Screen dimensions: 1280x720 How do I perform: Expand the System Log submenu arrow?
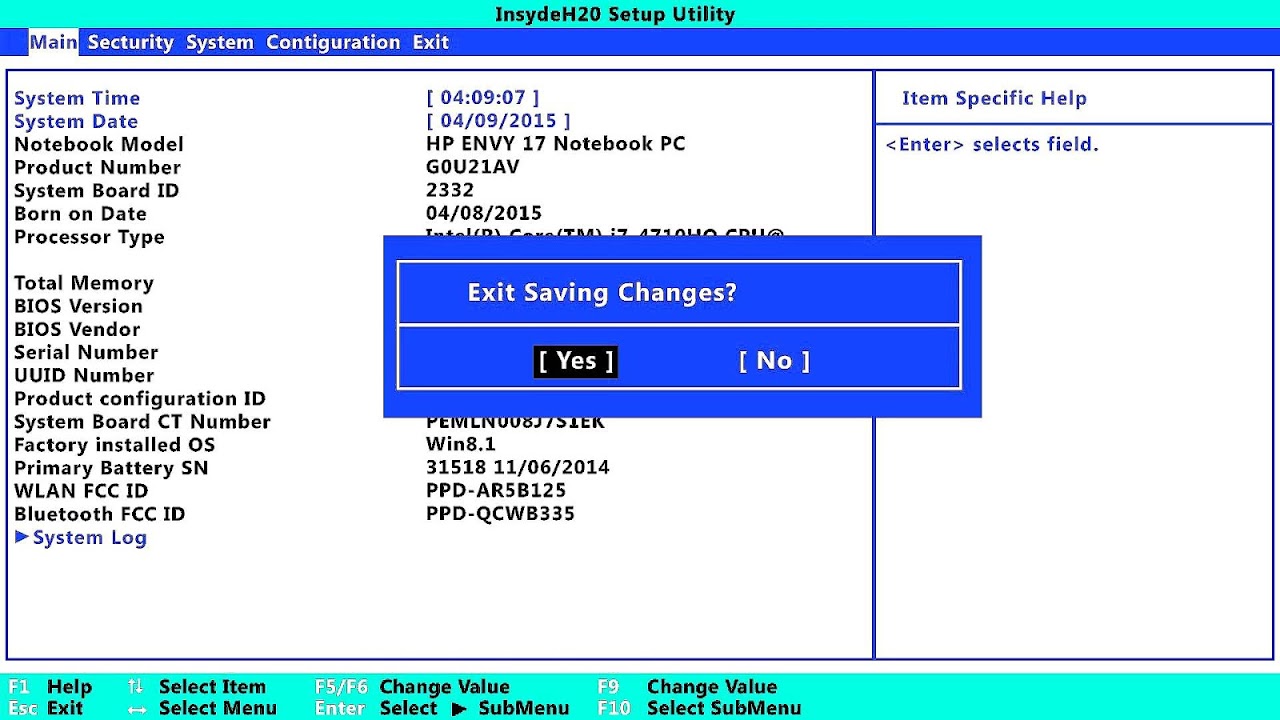(x=22, y=537)
